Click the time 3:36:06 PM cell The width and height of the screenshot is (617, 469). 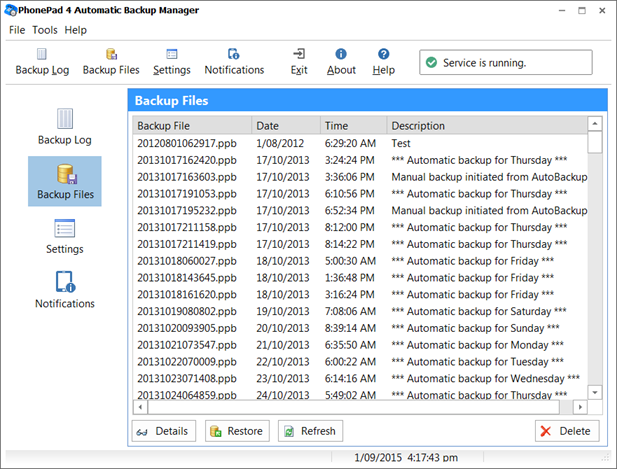coord(349,177)
